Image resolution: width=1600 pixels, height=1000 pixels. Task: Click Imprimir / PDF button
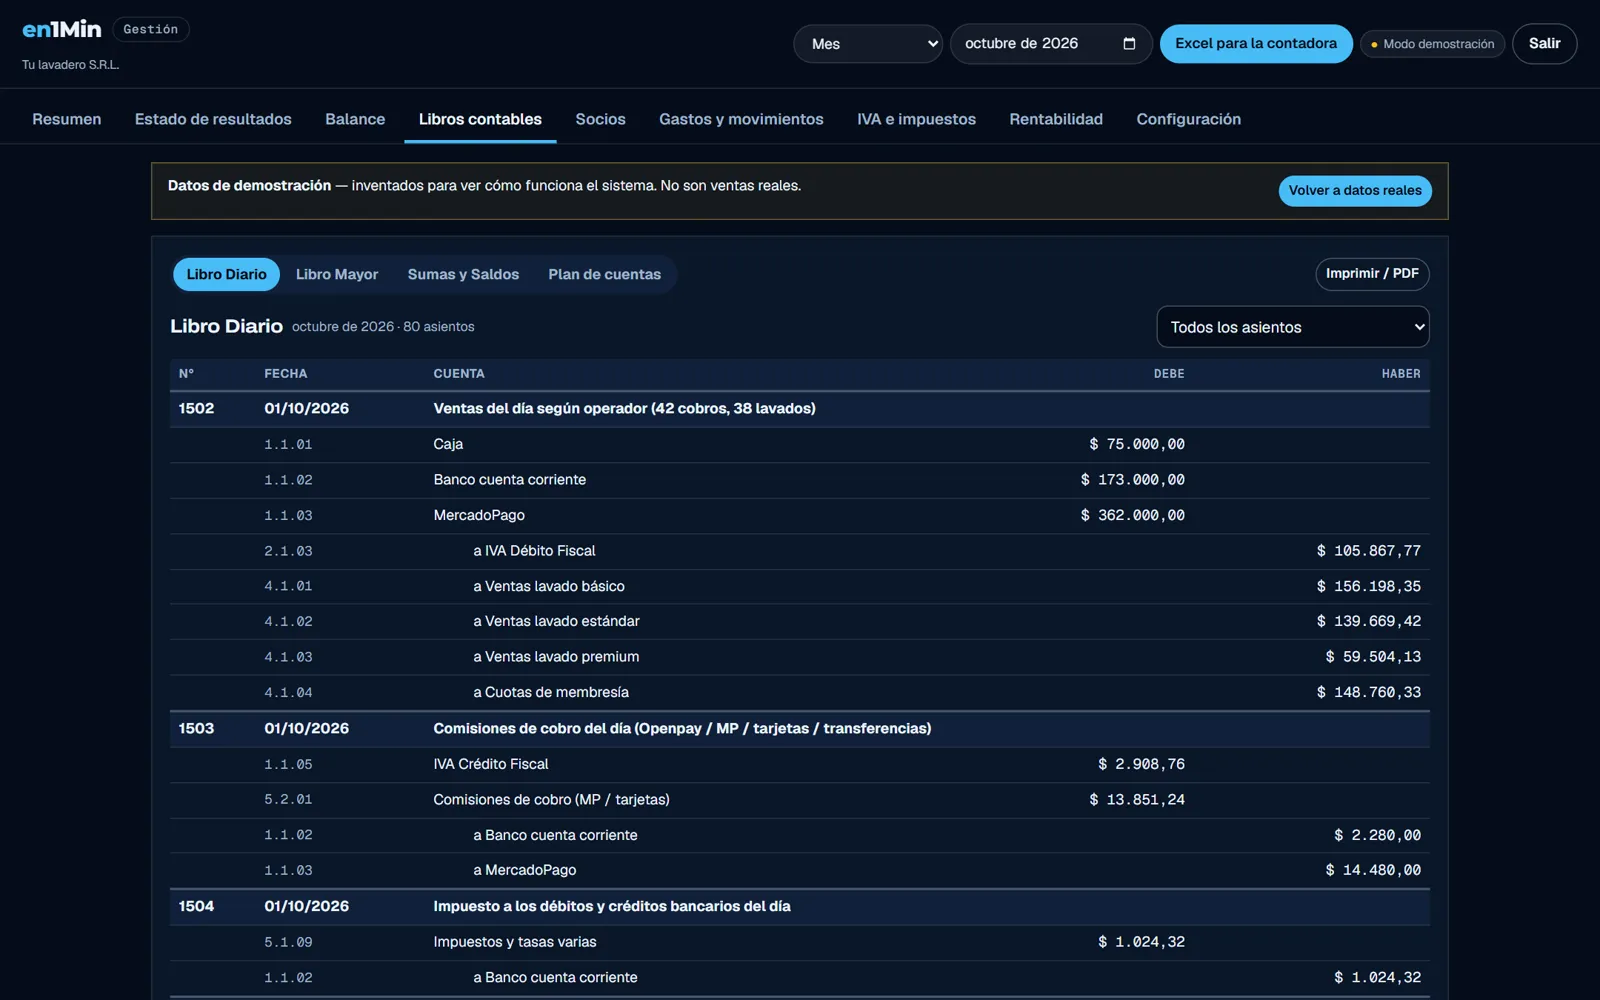(1372, 274)
